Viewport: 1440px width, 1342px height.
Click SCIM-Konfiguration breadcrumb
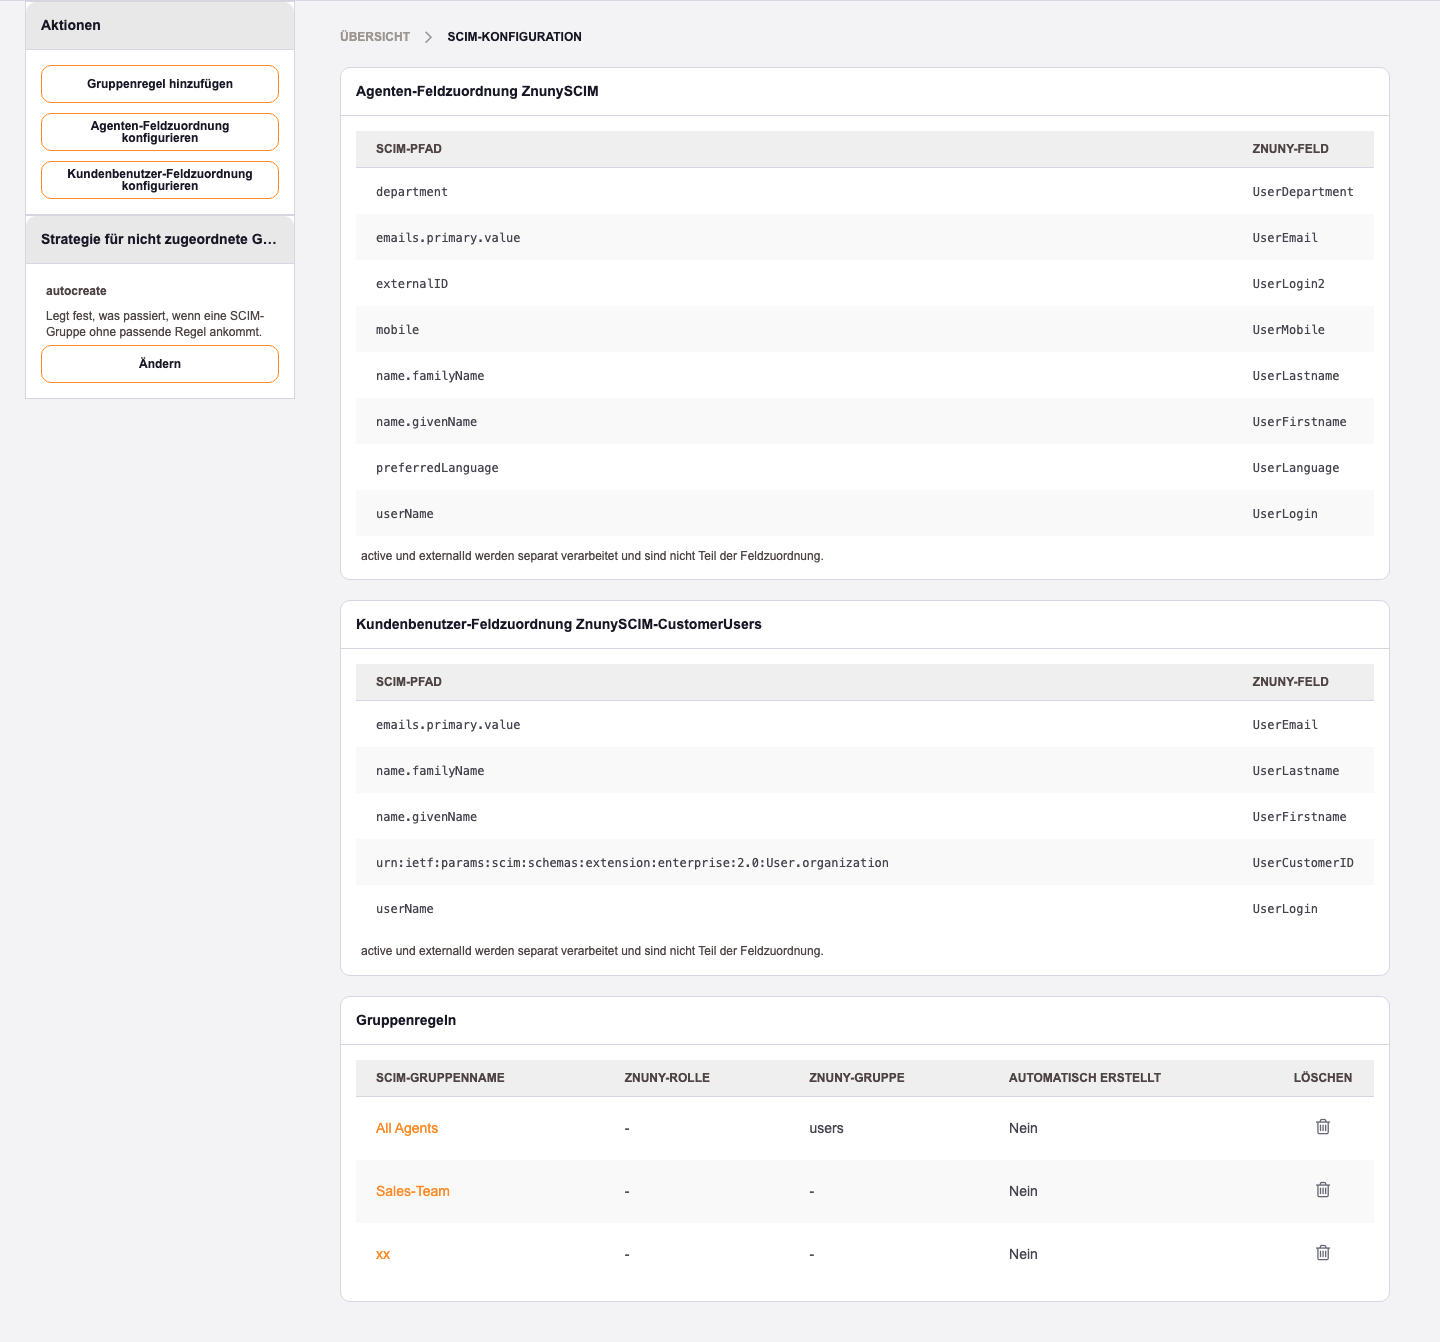514,37
